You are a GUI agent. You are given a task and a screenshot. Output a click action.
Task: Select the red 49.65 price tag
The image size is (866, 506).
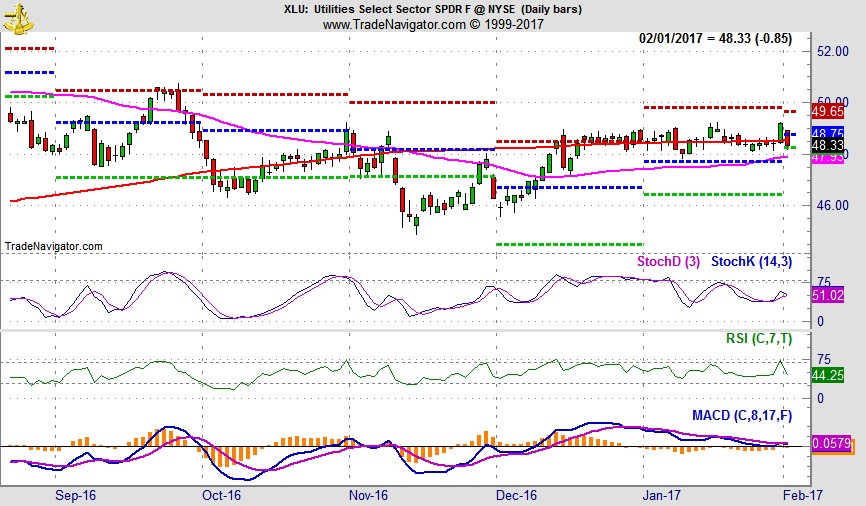click(828, 111)
